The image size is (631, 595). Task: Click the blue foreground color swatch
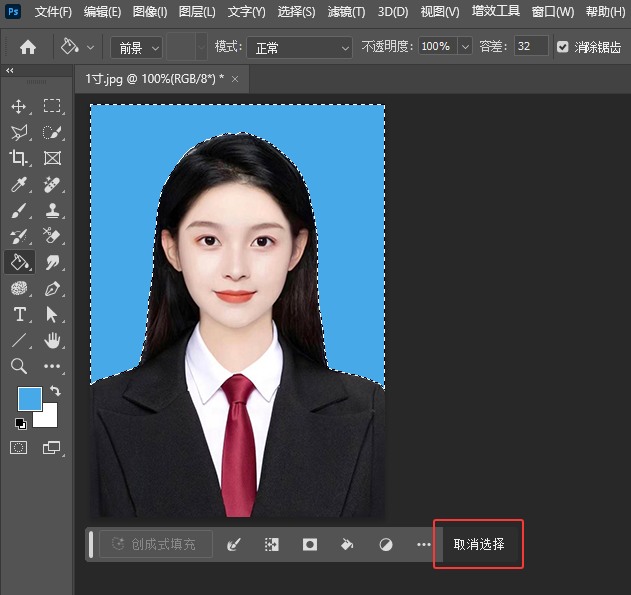(29, 399)
